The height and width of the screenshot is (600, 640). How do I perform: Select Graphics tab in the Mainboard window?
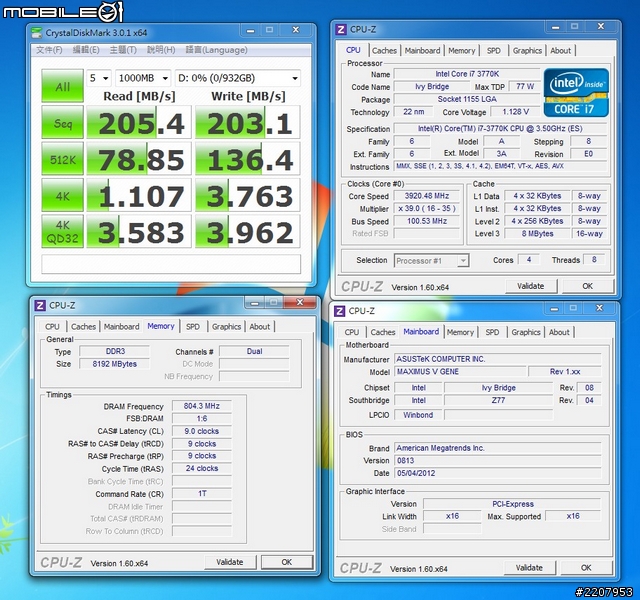(x=526, y=332)
